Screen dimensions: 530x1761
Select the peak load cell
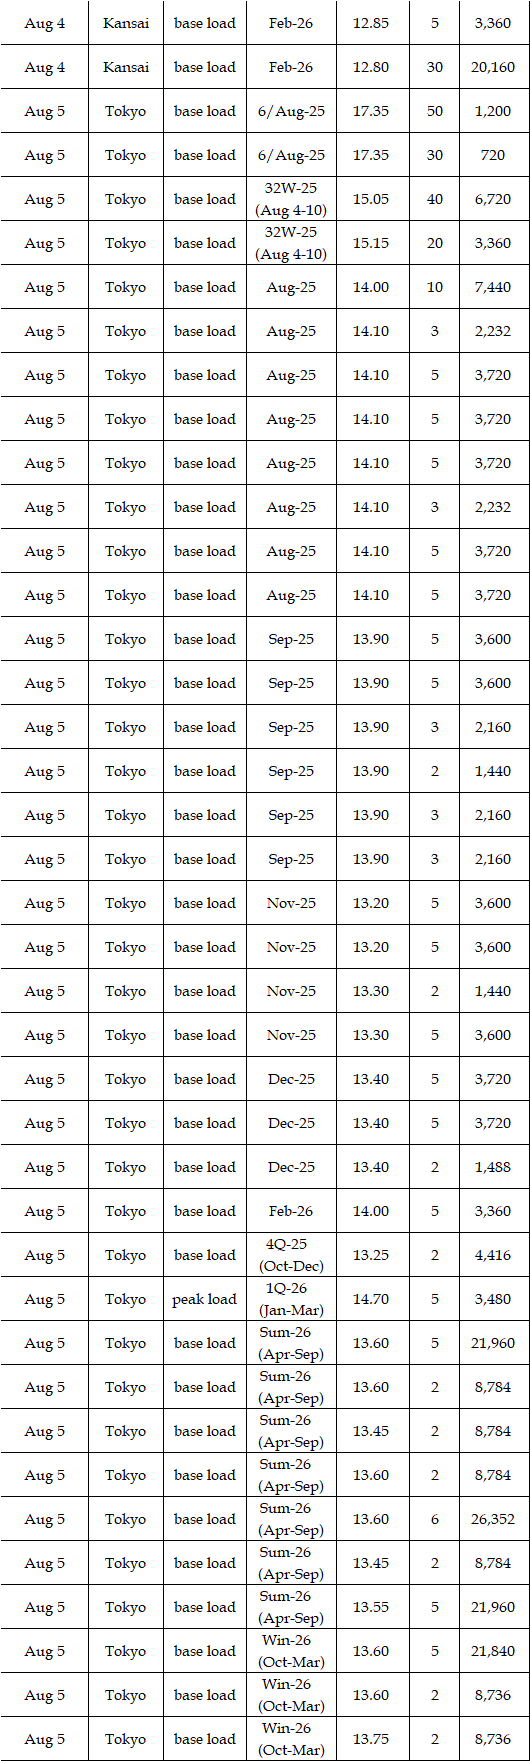[205, 1299]
